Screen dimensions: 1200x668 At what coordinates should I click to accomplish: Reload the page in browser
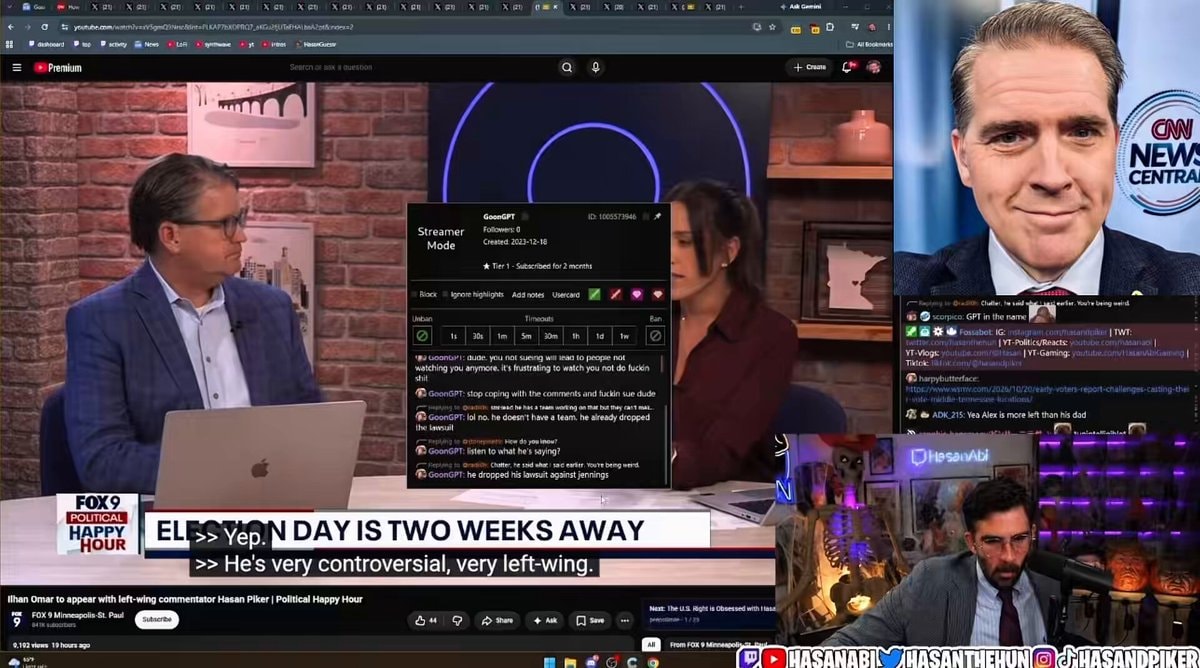point(43,27)
